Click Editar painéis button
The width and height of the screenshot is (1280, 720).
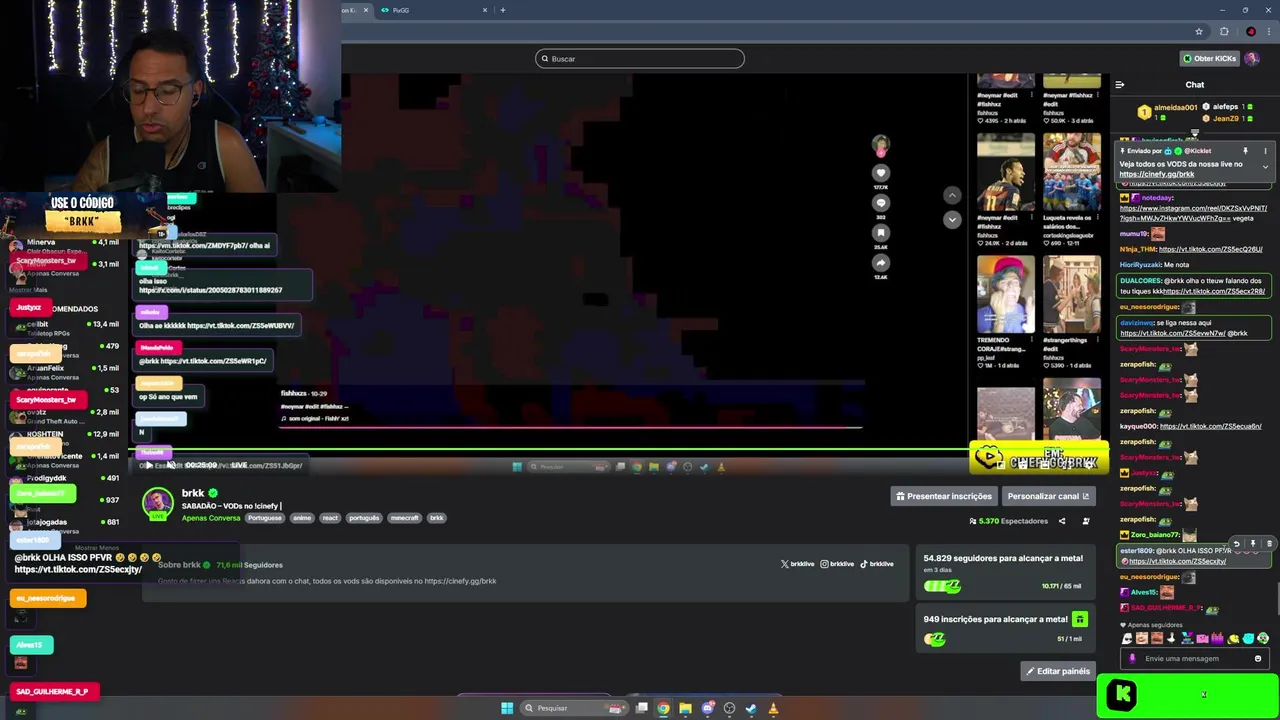tap(1058, 671)
